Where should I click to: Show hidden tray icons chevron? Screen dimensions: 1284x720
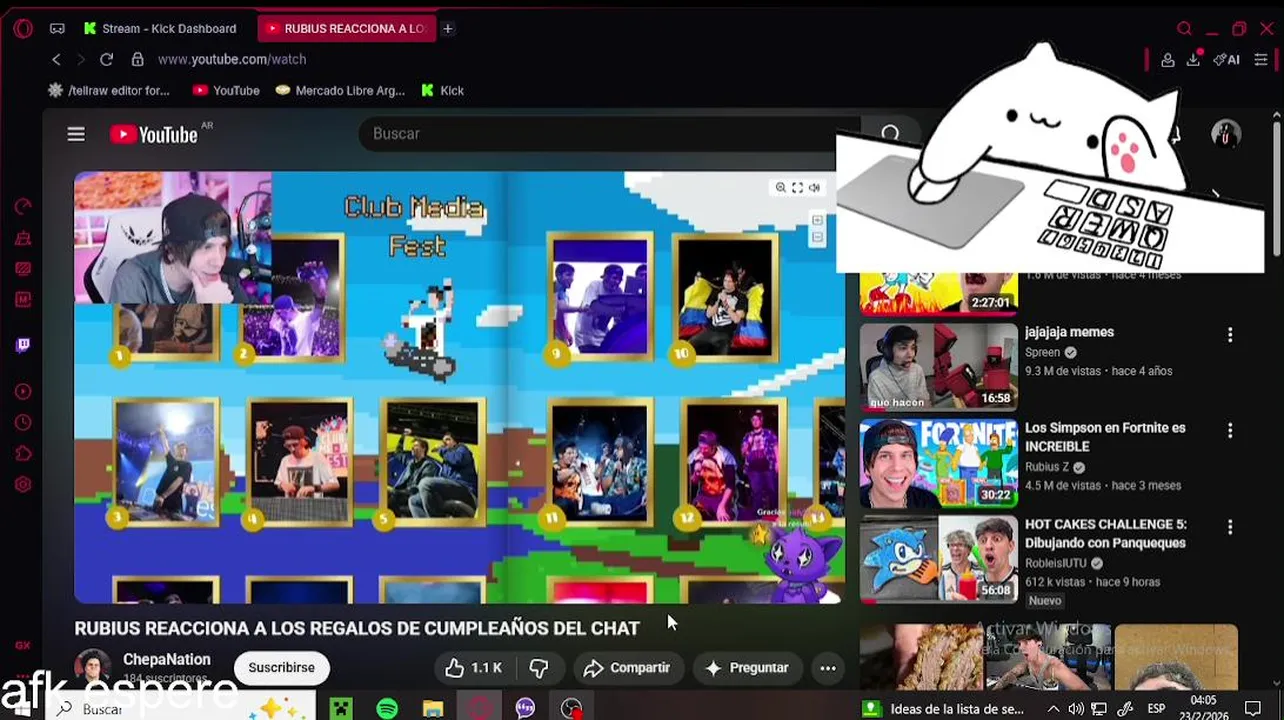click(1055, 709)
